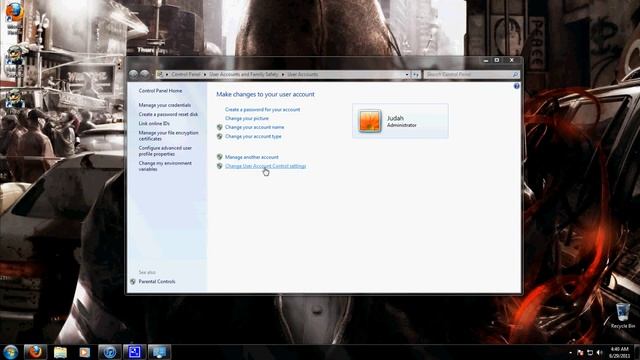The height and width of the screenshot is (360, 640).
Task: Click the Forward arrow in Control Panel
Action: pyautogui.click(x=144, y=74)
